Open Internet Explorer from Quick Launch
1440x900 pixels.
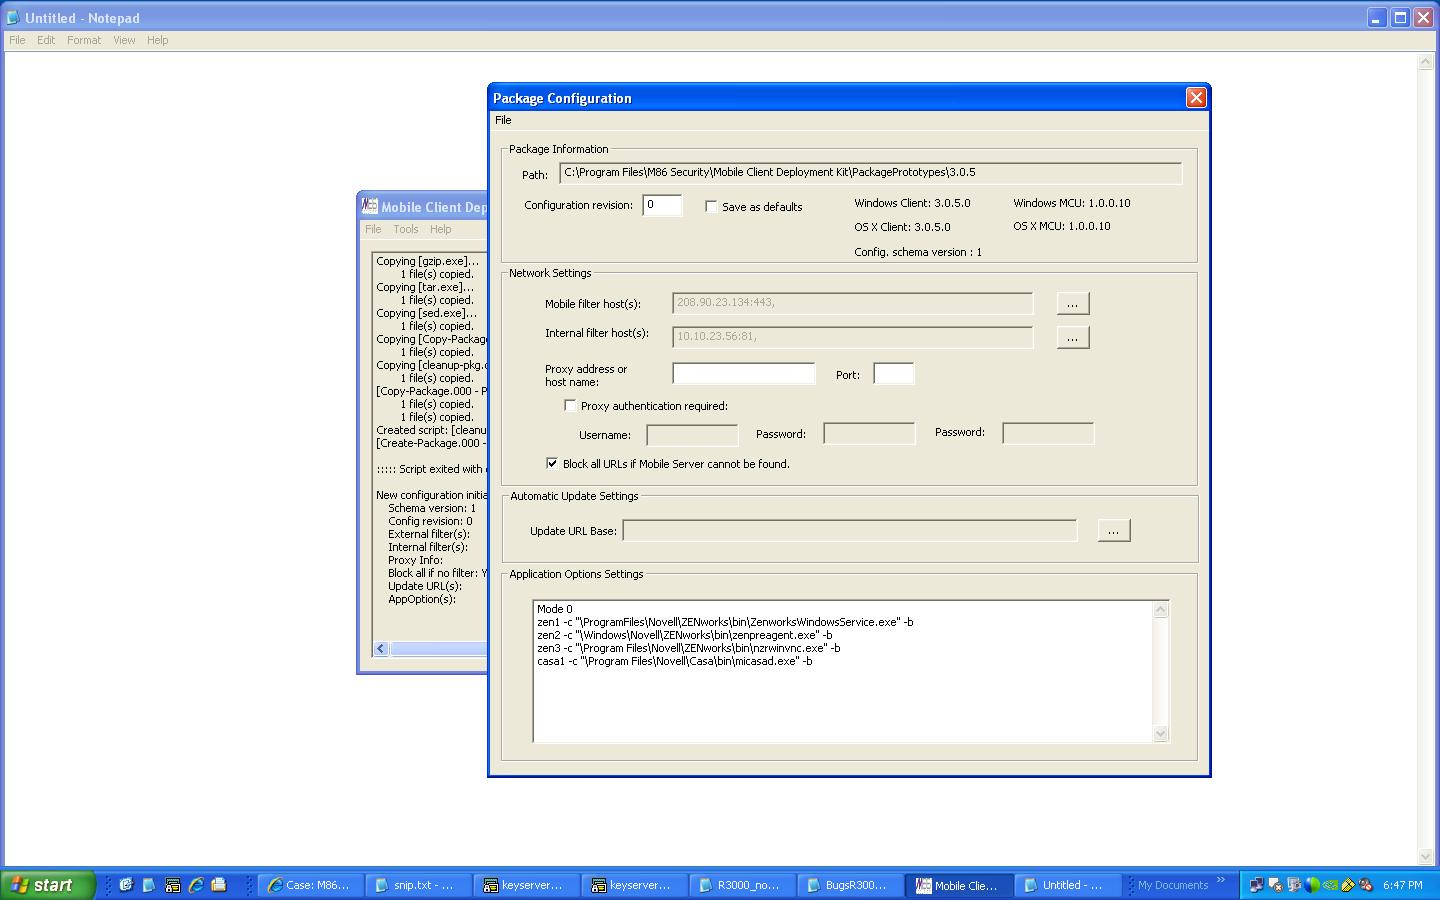[x=196, y=885]
